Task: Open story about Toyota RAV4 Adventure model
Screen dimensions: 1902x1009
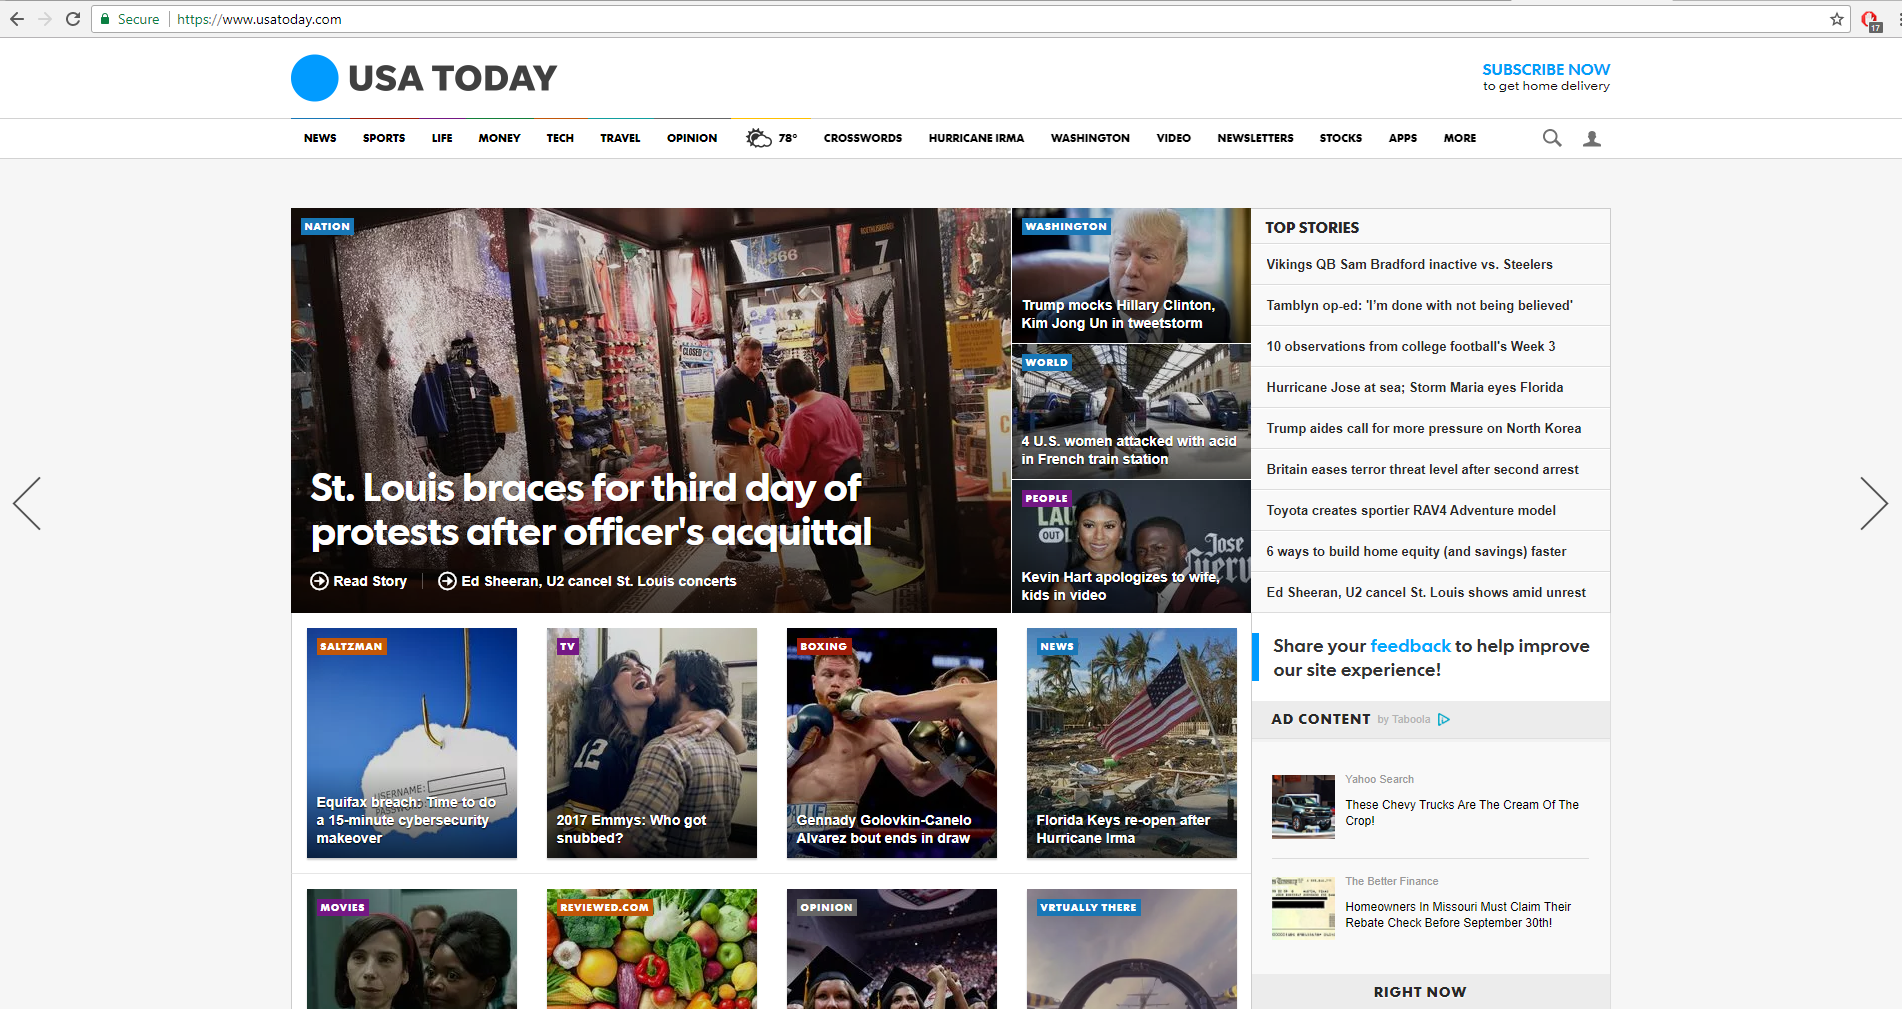Action: pyautogui.click(x=1411, y=510)
